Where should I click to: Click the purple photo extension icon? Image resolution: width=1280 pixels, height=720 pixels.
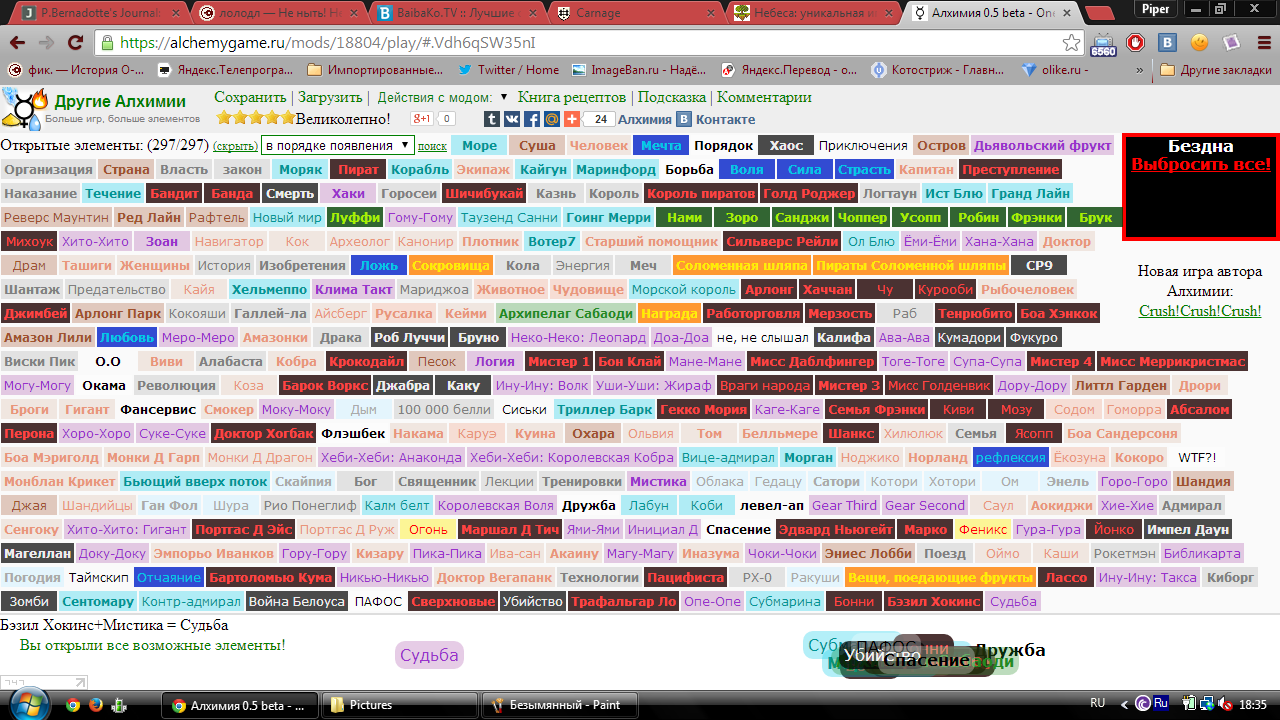click(1231, 43)
